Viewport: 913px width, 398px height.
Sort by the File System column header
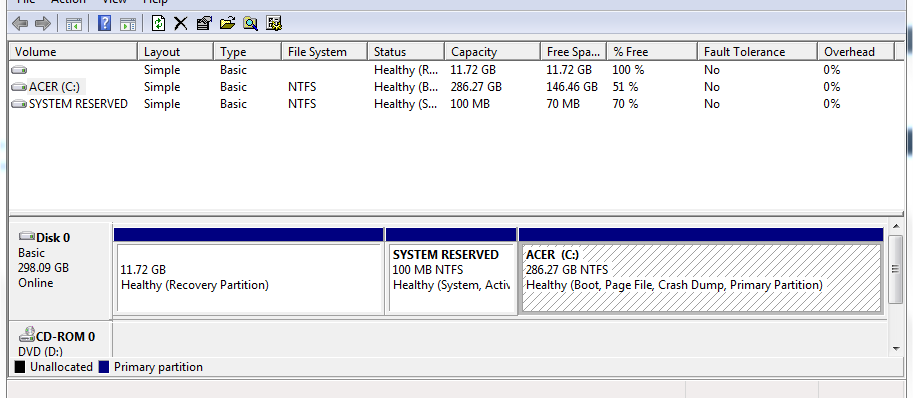click(324, 52)
